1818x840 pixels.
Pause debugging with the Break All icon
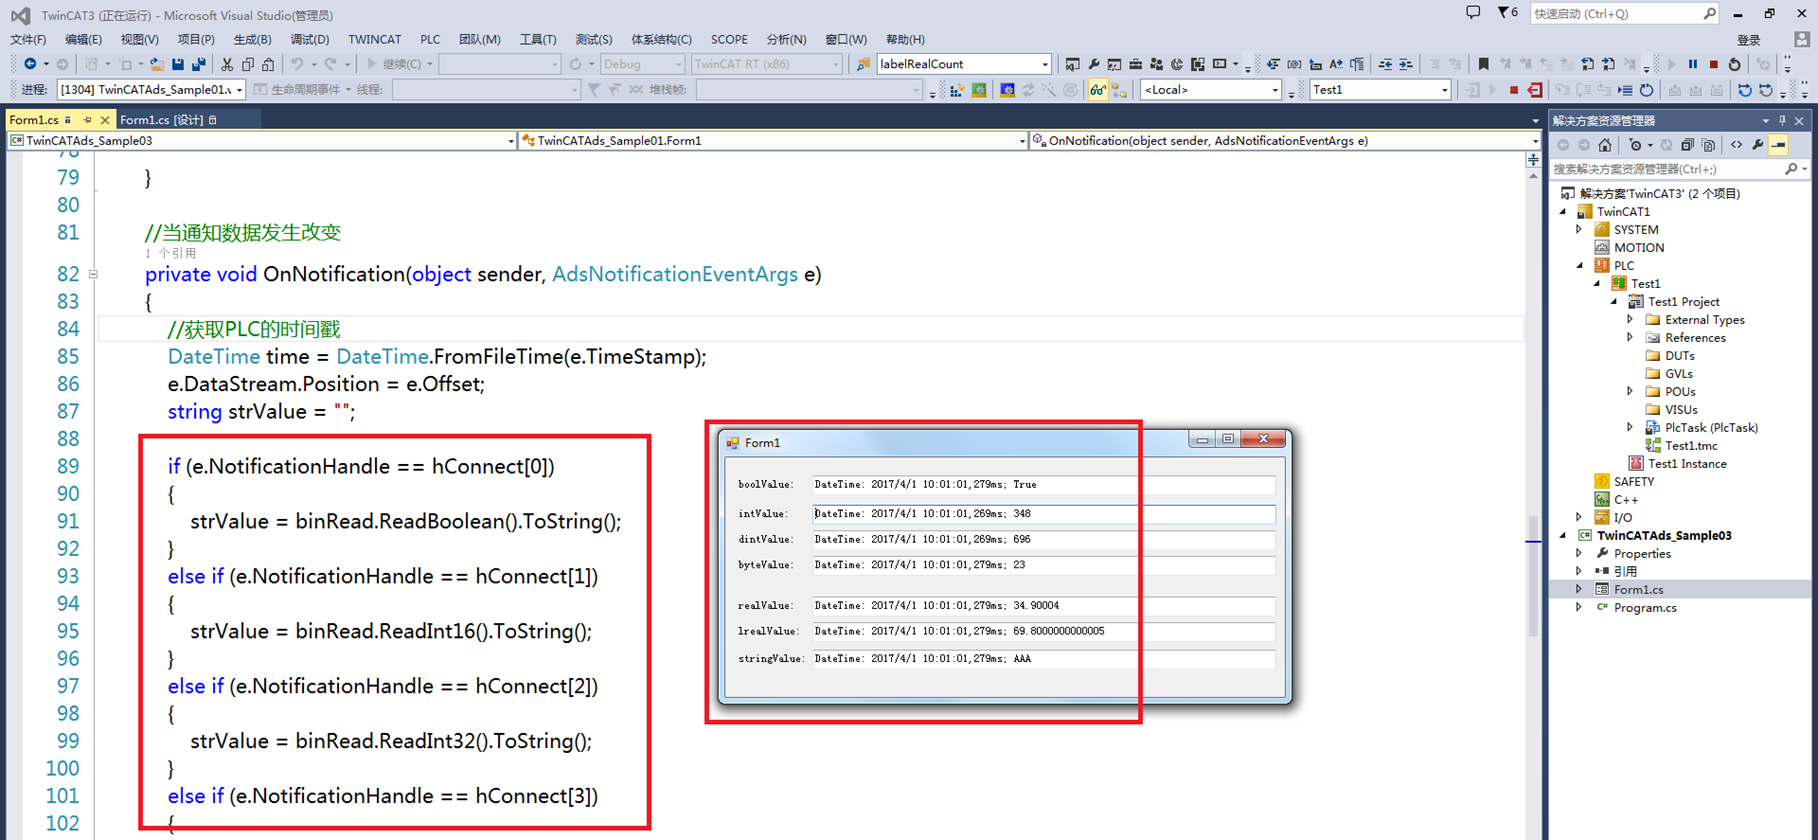tap(1693, 64)
